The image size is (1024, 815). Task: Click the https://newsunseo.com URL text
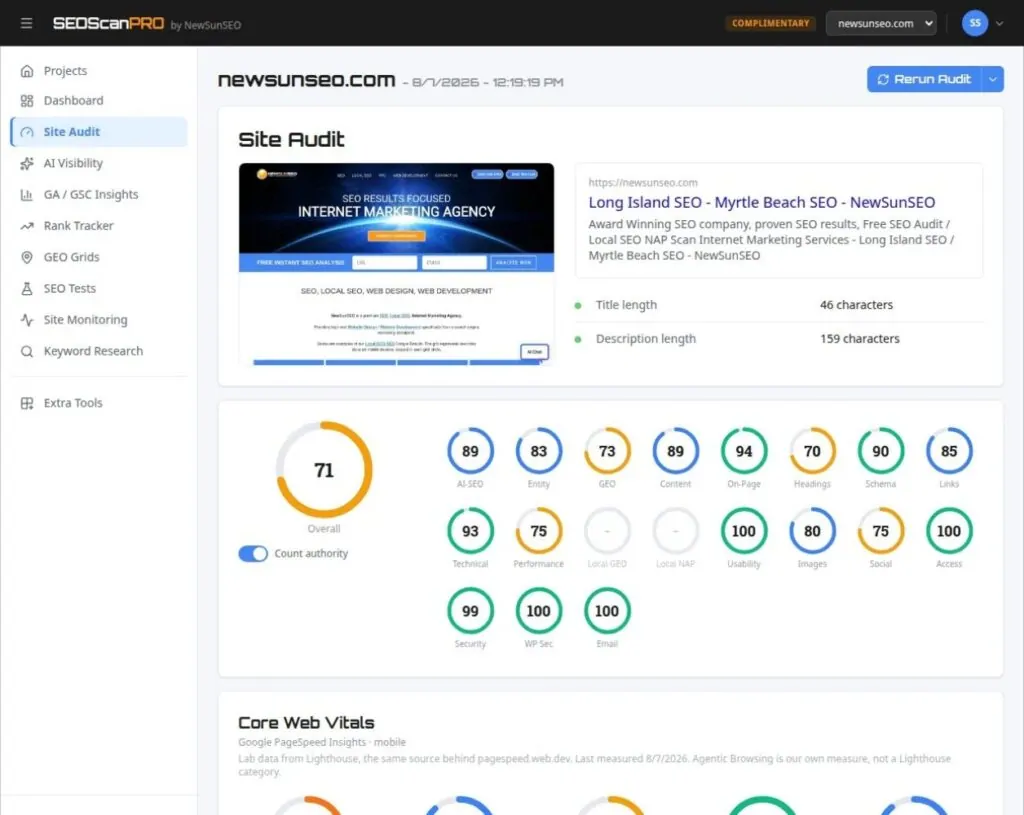[x=643, y=183]
